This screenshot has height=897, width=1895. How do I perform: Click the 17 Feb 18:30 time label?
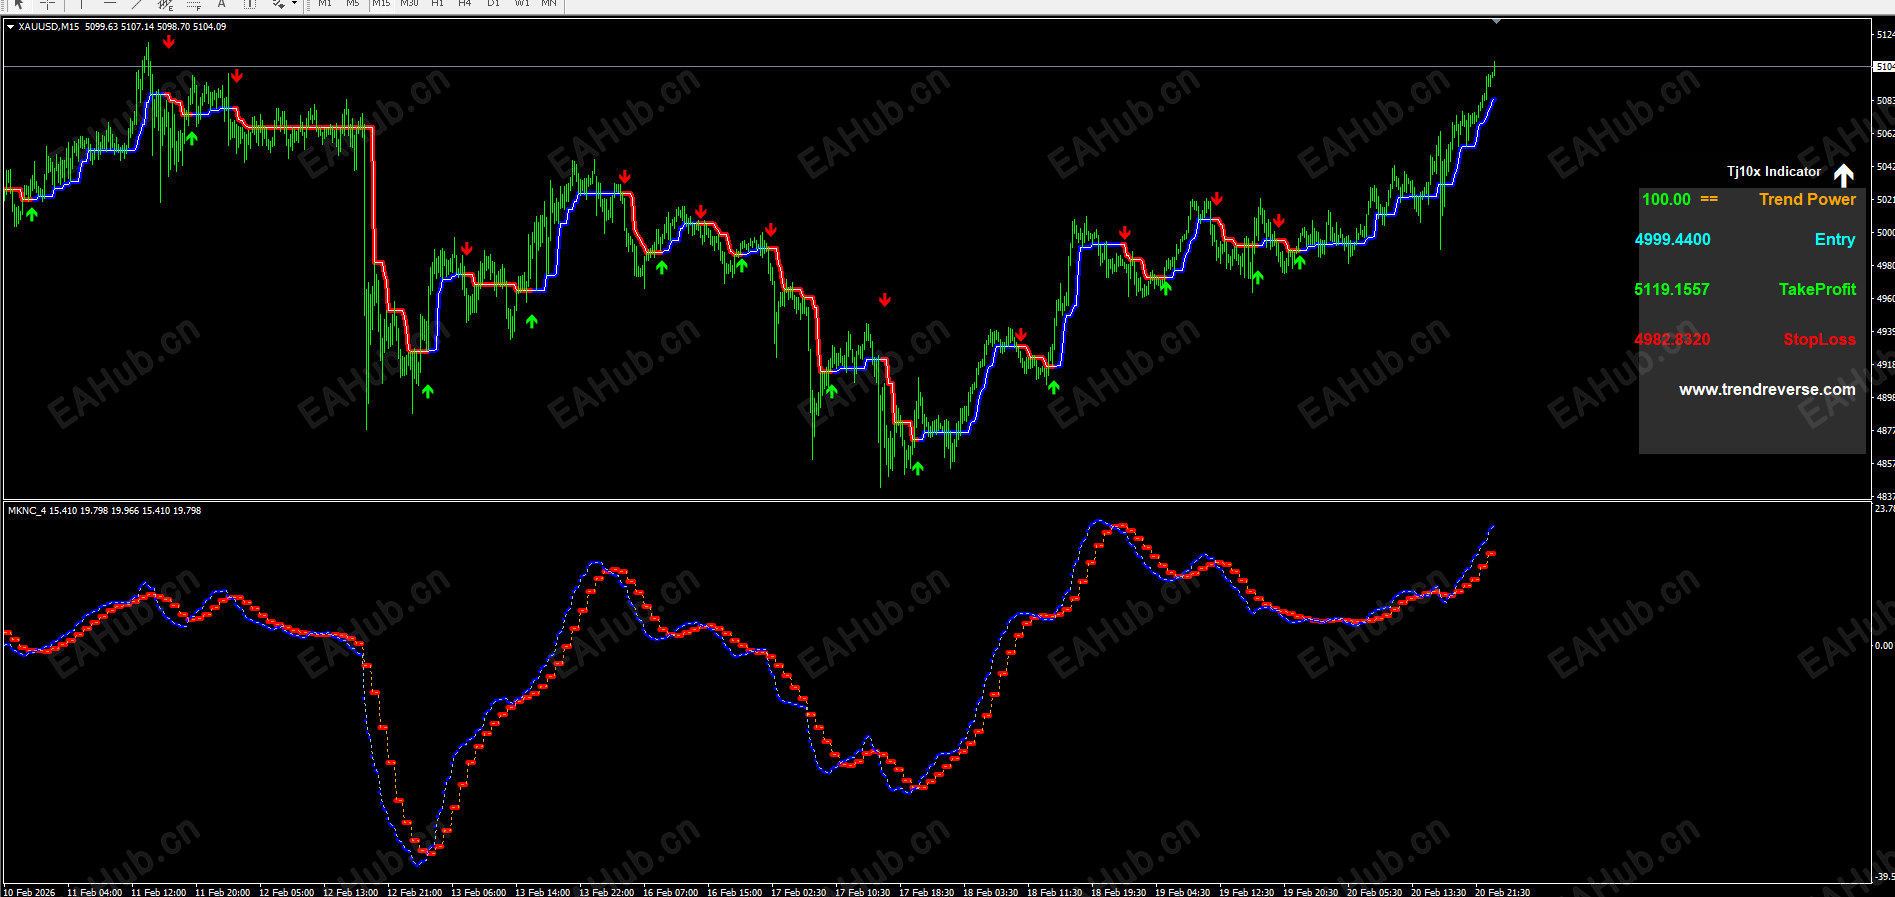[x=926, y=892]
